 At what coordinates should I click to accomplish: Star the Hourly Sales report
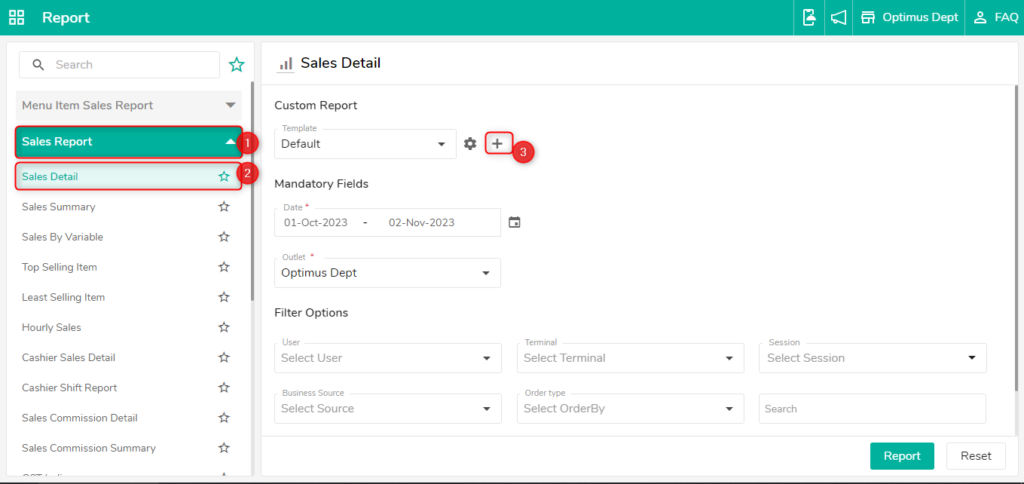(224, 327)
